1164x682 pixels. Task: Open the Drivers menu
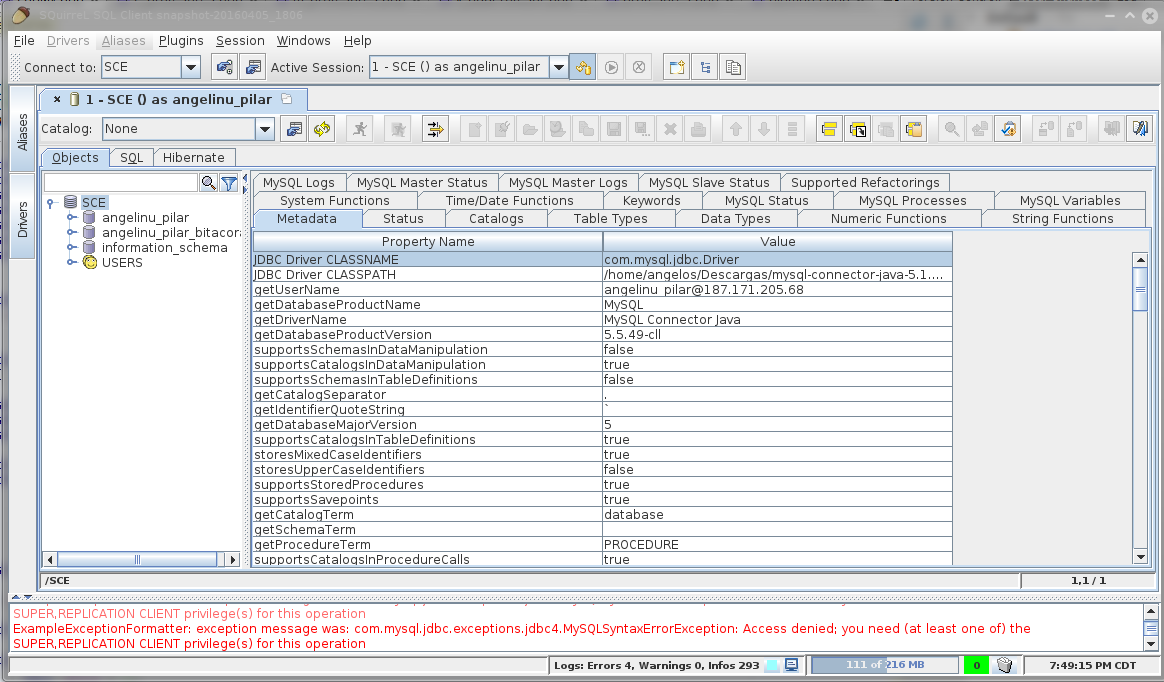pos(67,41)
